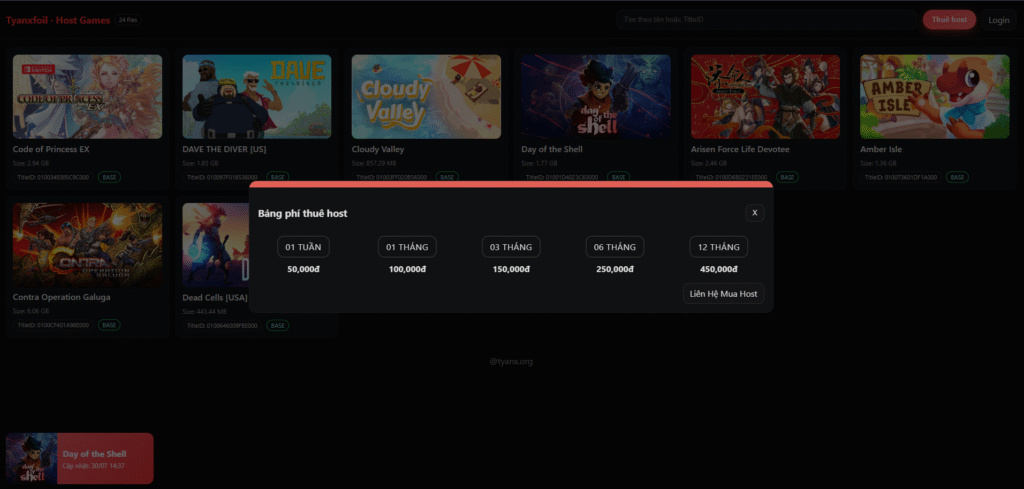This screenshot has height=489, width=1024.
Task: Close the Bảng phí thuê host dialog
Action: 755,213
